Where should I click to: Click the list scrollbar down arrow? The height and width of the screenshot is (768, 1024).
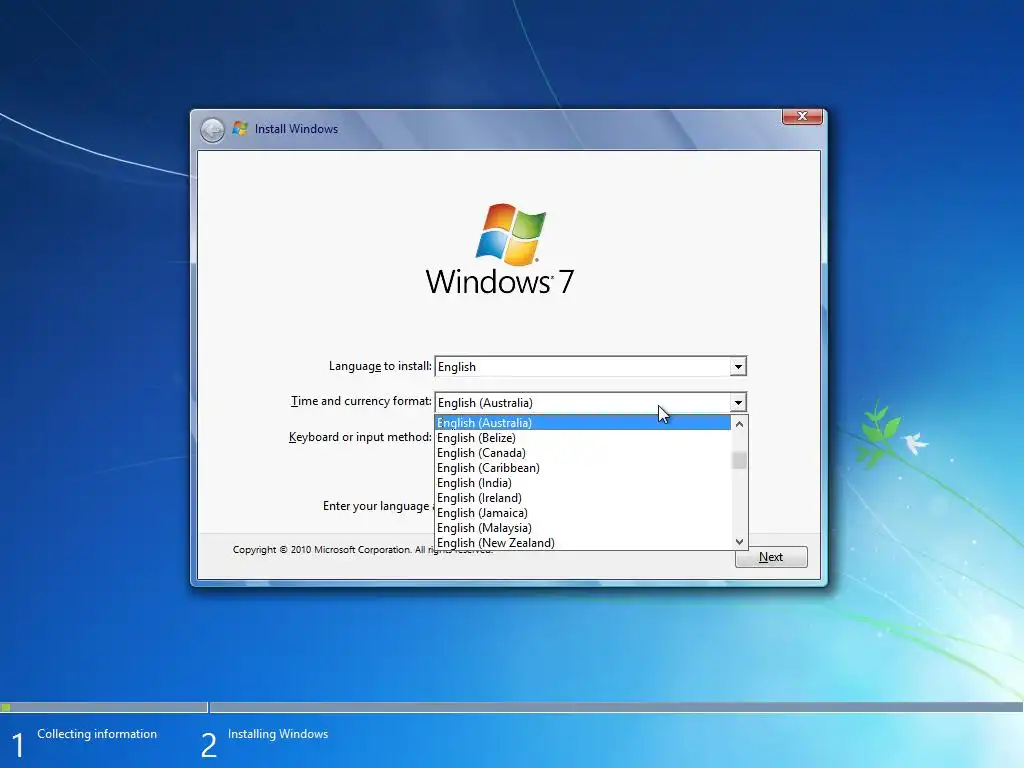coord(739,541)
